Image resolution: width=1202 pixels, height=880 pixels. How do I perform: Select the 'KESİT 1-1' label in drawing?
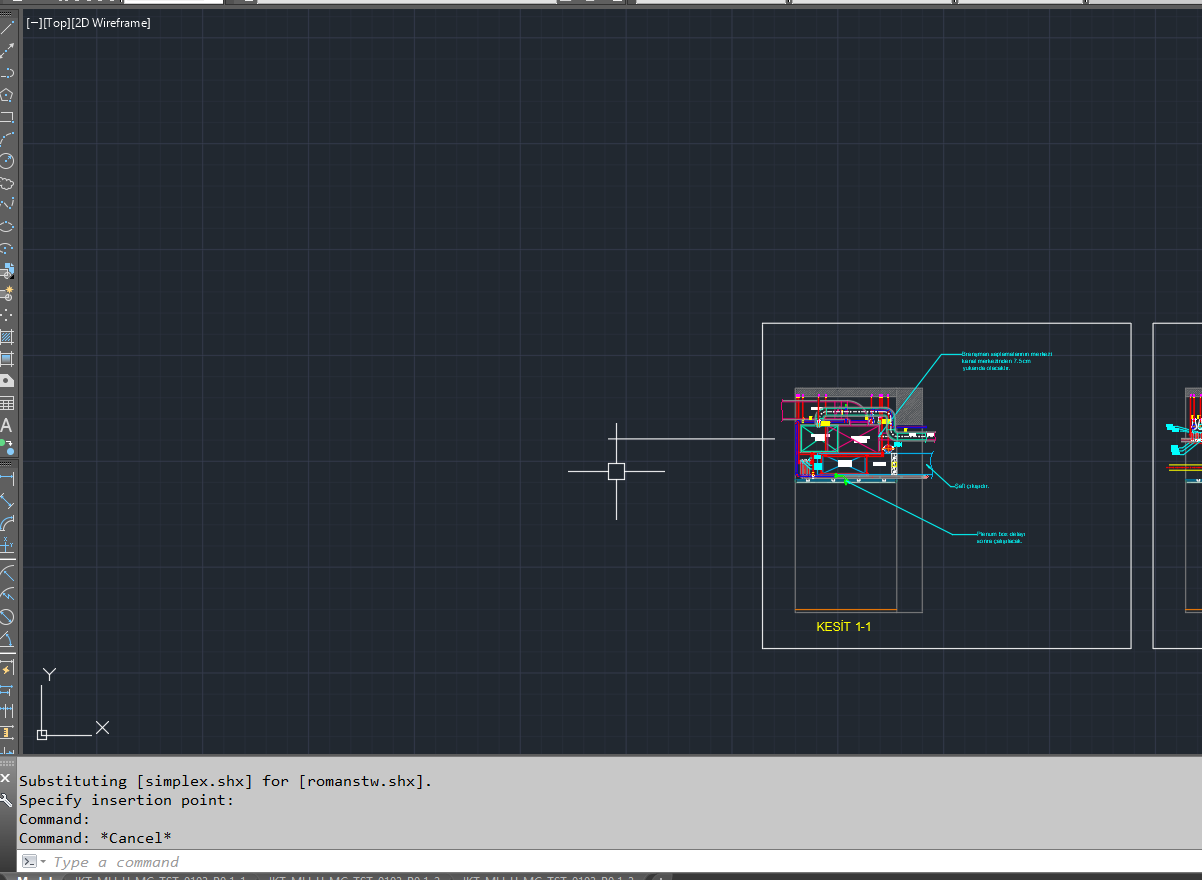pos(844,627)
